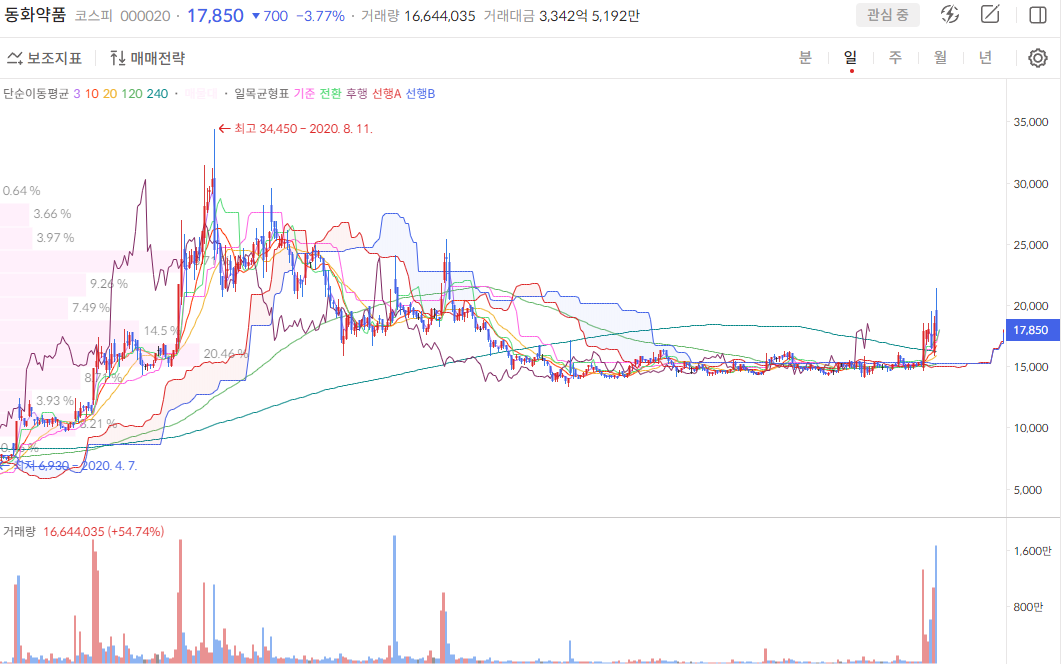The height and width of the screenshot is (664, 1061).
Task: Click the -3.77% change rate
Action: 320,16
